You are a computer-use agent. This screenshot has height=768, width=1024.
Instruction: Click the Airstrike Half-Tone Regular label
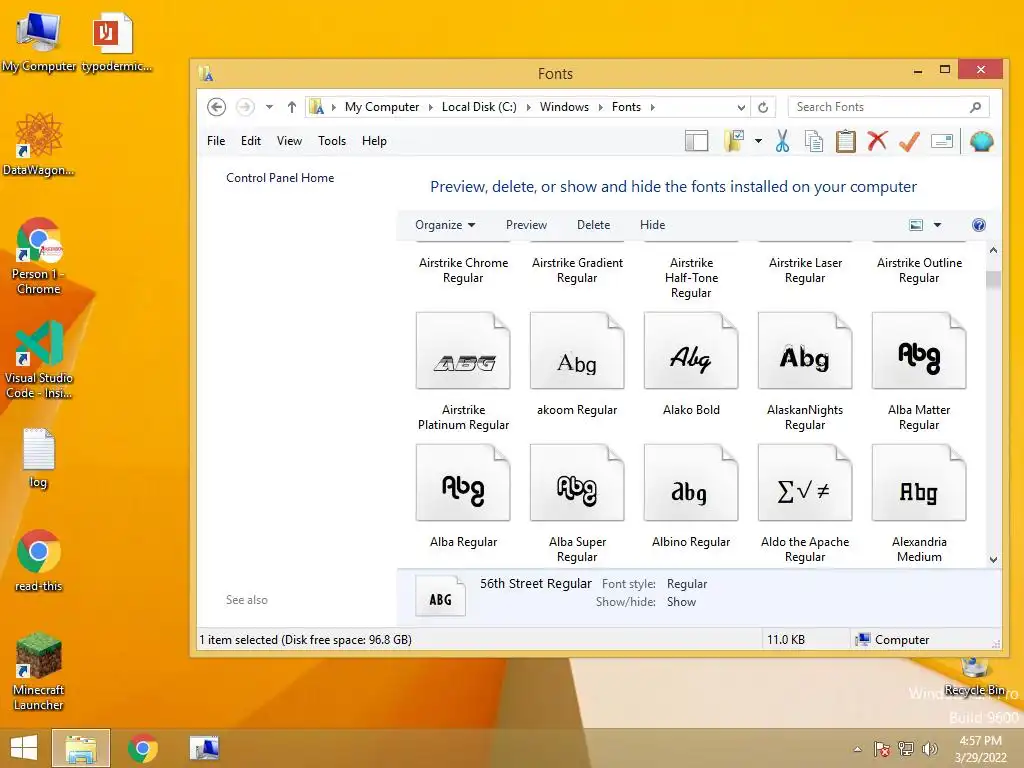691,278
